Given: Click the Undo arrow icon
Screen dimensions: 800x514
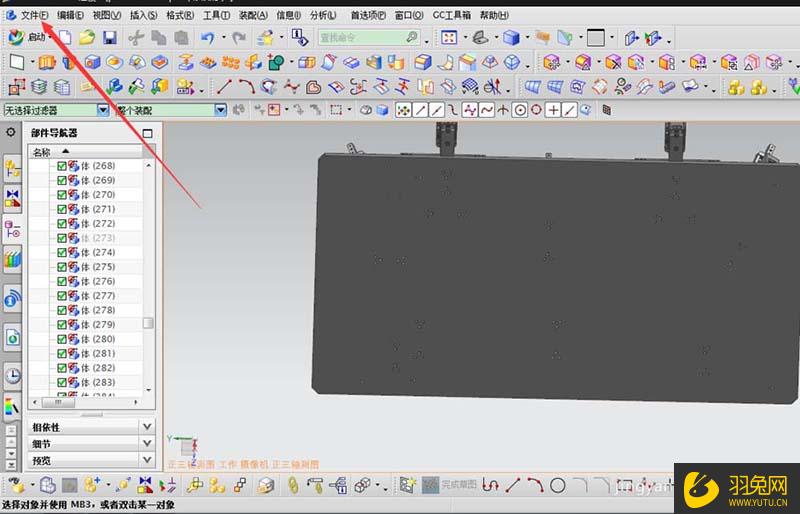Looking at the screenshot, I should (206, 37).
